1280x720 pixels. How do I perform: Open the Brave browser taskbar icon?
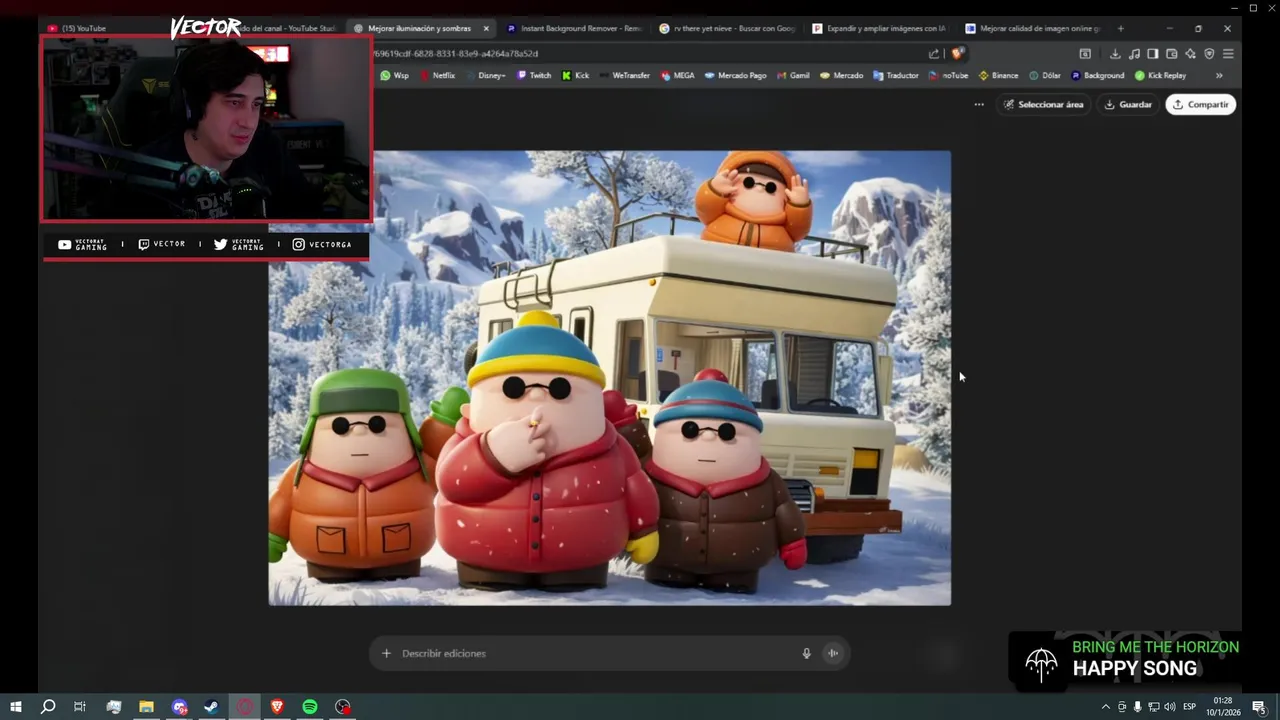[x=277, y=707]
